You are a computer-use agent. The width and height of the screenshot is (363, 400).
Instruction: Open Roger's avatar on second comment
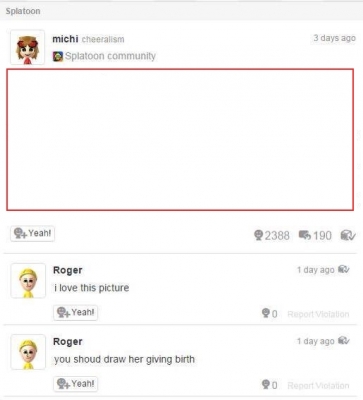[x=28, y=352]
